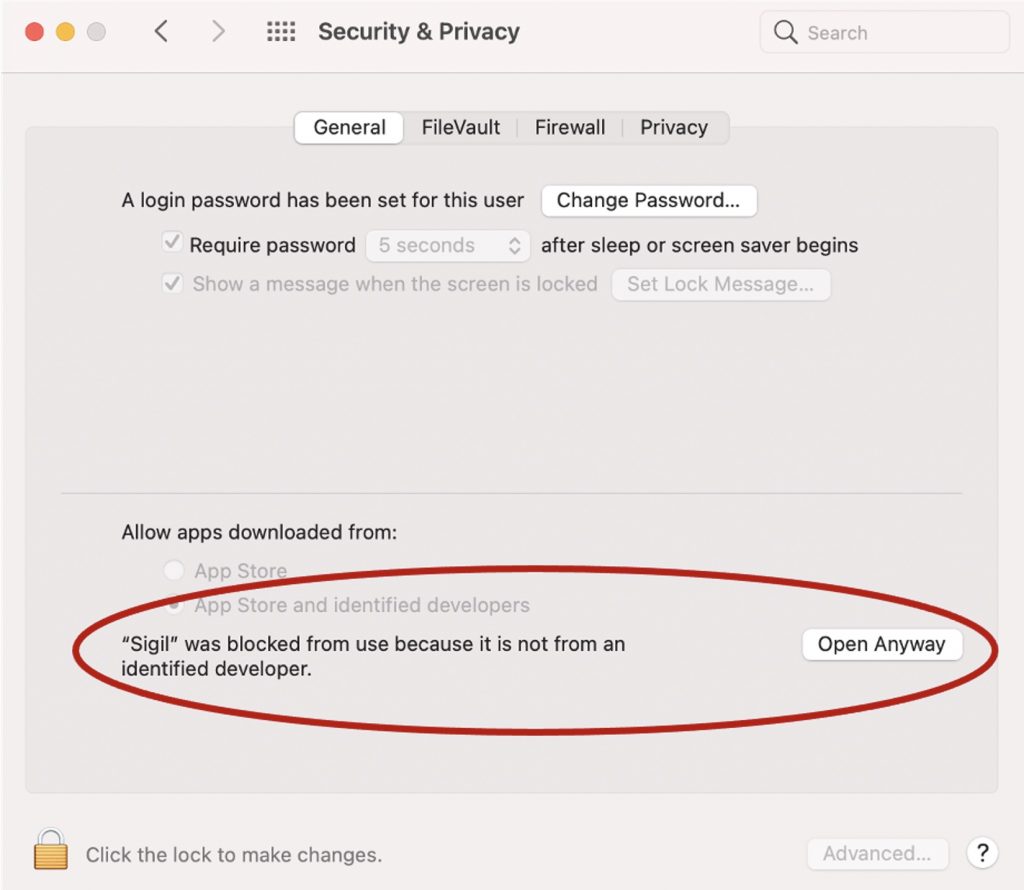1024x890 pixels.
Task: Click the help question mark button
Action: 982,853
